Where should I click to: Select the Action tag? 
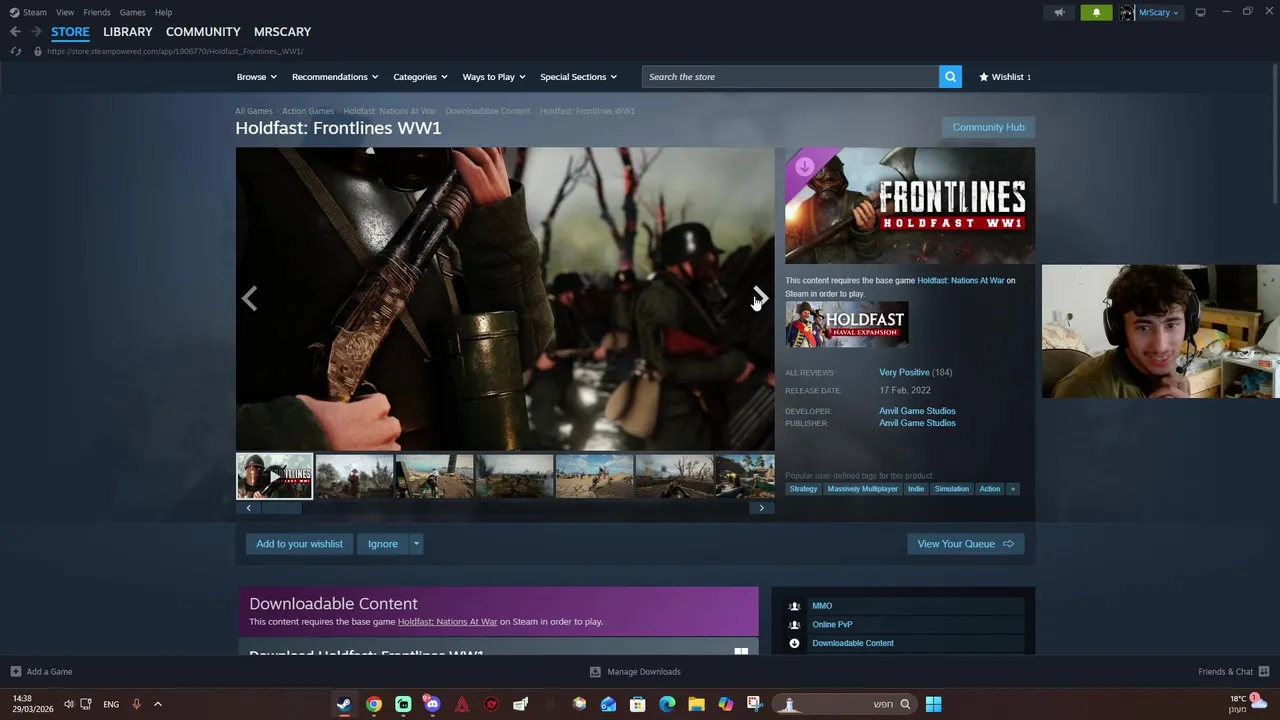(x=989, y=489)
